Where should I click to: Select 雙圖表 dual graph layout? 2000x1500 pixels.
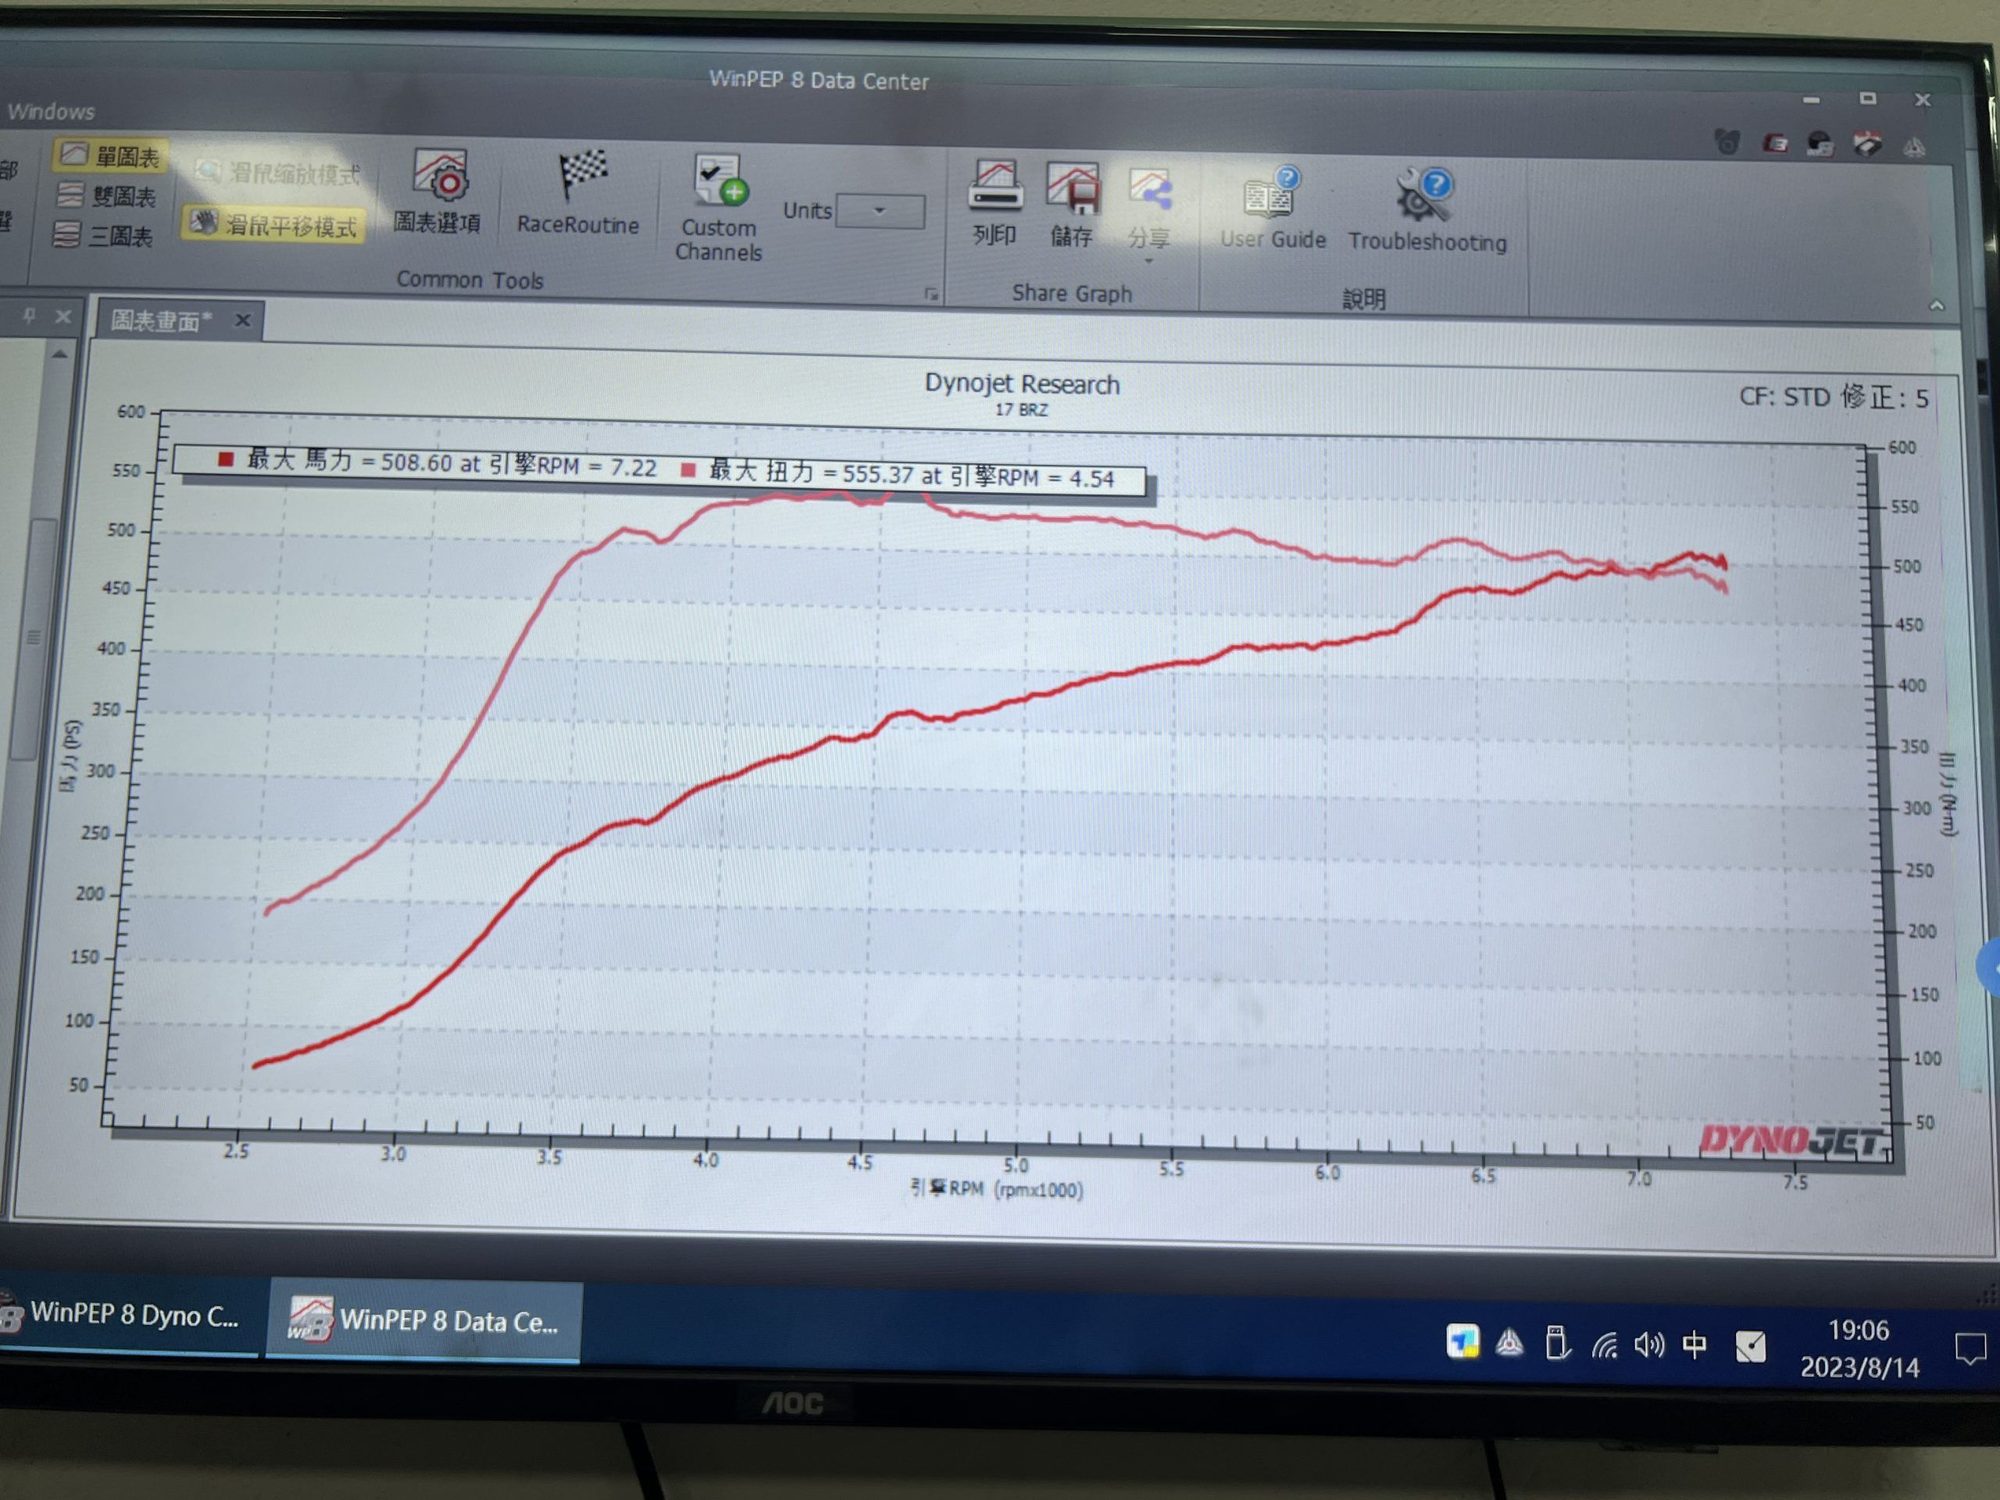107,196
